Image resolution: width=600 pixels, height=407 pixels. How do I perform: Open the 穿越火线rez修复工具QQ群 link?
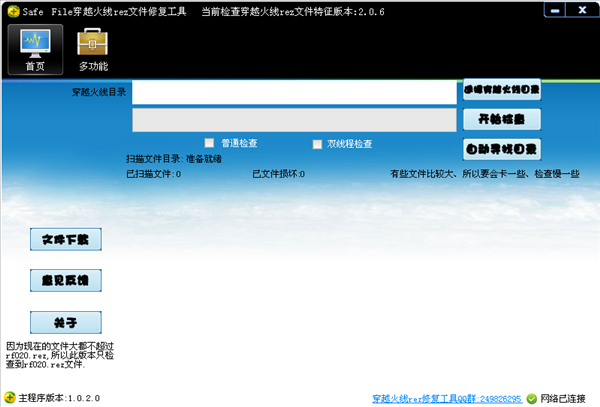tap(447, 399)
